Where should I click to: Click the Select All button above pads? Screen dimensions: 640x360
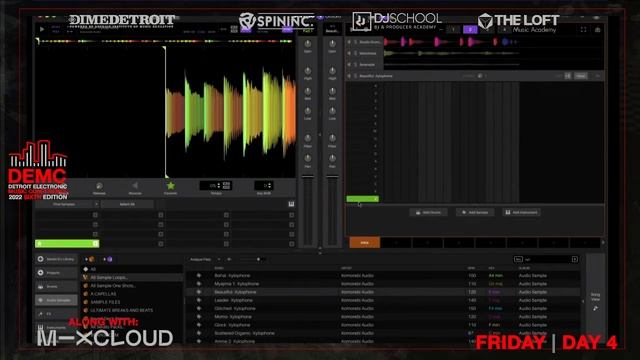click(127, 204)
